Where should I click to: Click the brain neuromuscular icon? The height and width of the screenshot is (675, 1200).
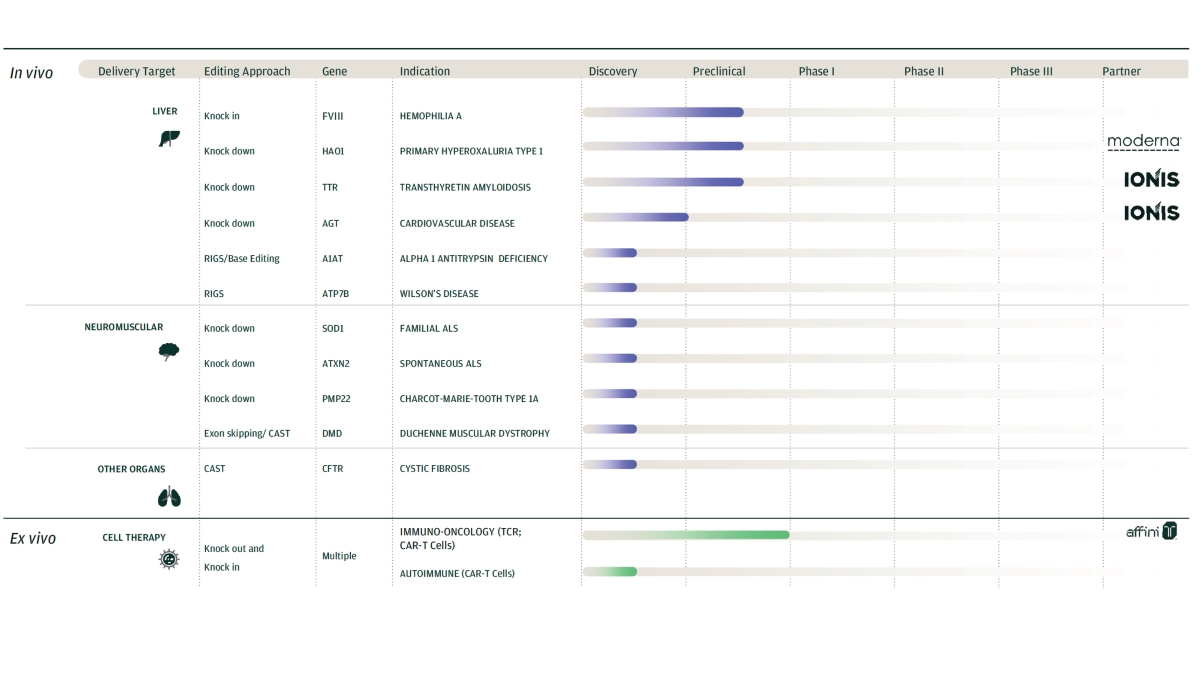point(169,351)
